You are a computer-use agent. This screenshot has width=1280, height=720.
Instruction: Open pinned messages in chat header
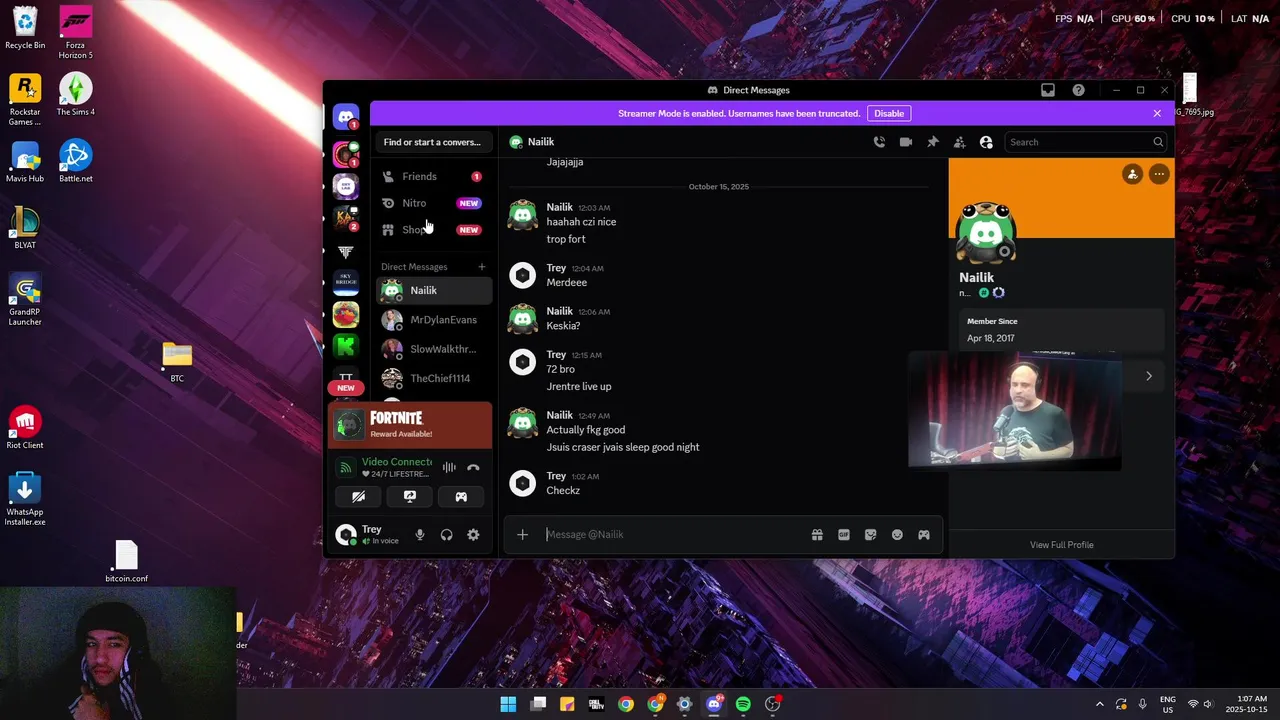point(933,142)
